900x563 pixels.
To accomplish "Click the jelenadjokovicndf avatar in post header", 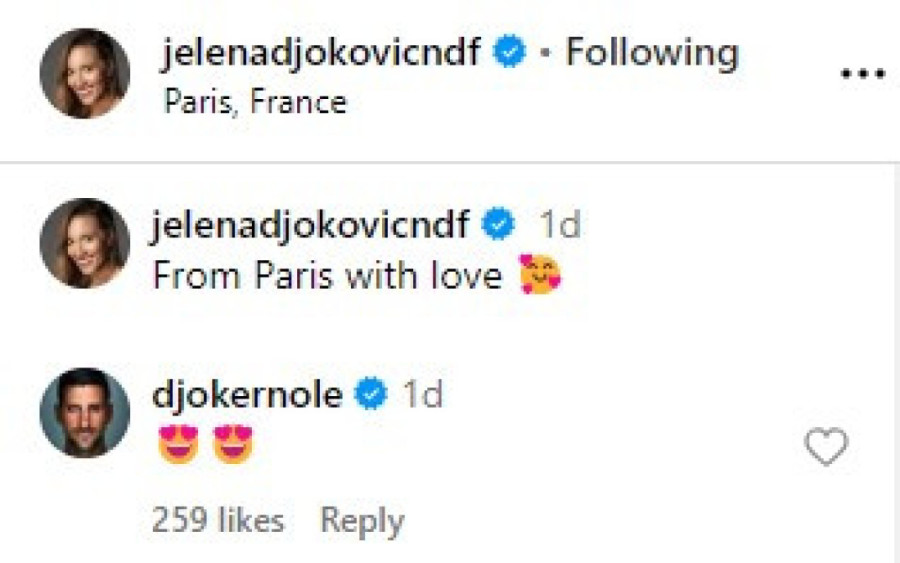I will coord(85,73).
